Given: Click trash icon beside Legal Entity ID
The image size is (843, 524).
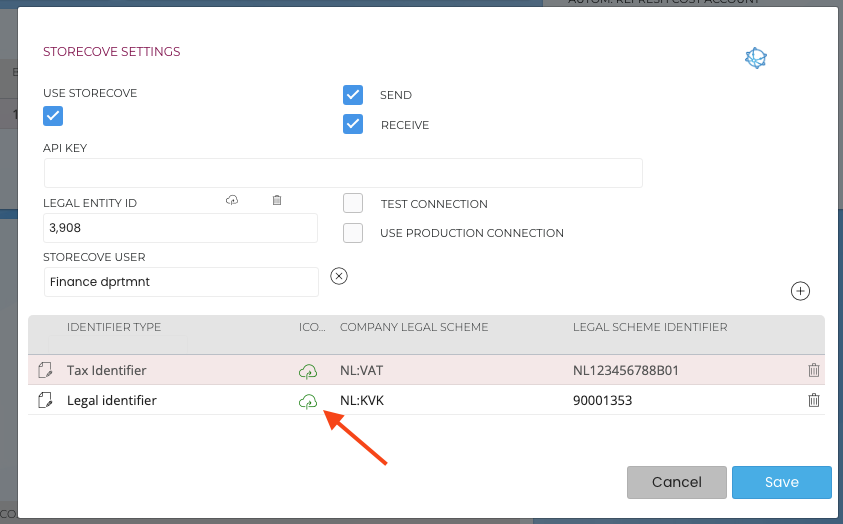Looking at the screenshot, I should 277,201.
